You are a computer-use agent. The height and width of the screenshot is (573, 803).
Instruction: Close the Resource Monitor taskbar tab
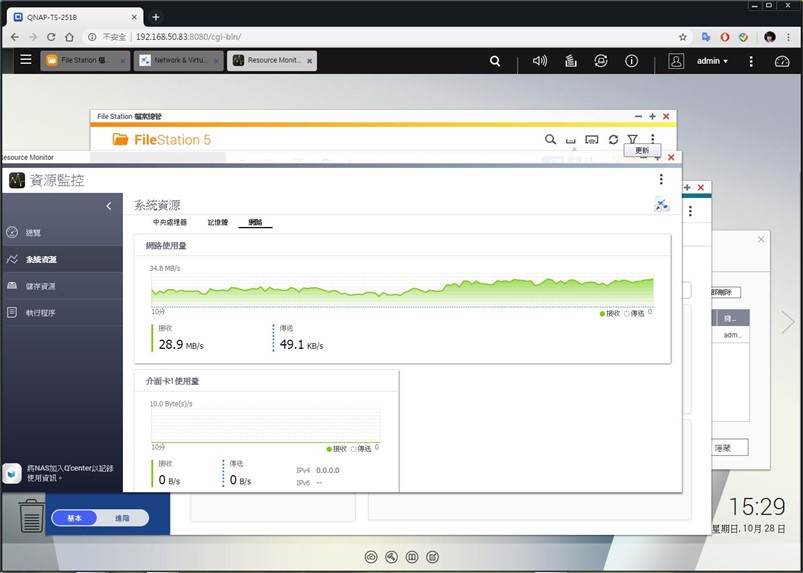click(x=309, y=61)
